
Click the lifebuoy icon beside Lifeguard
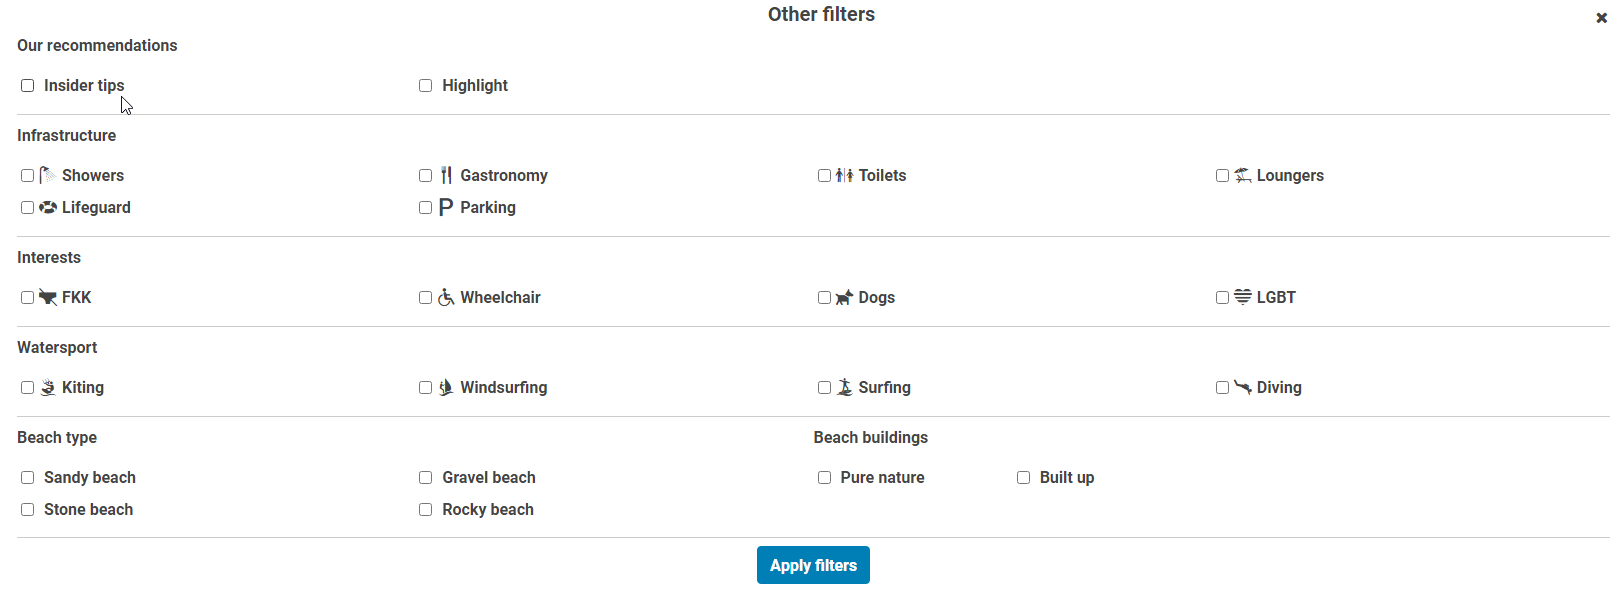pos(47,207)
